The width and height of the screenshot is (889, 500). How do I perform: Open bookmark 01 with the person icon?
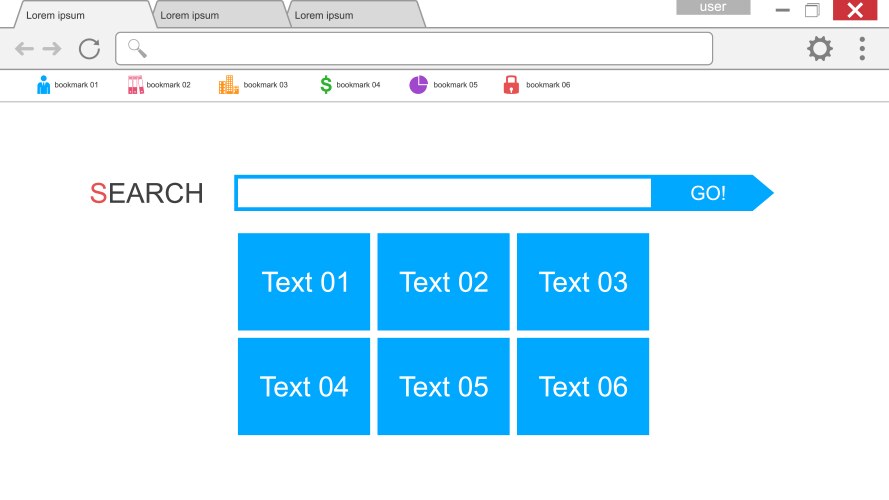67,85
